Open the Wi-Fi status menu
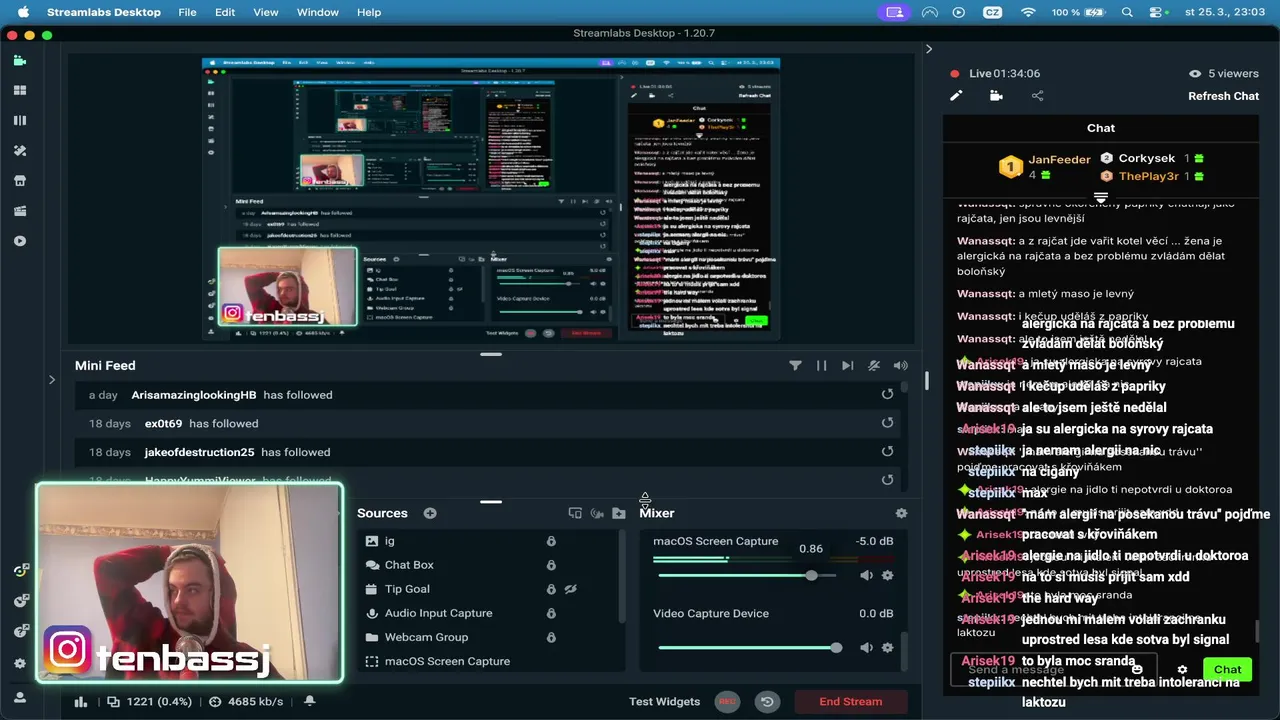Image resolution: width=1280 pixels, height=720 pixels. coord(1028,12)
